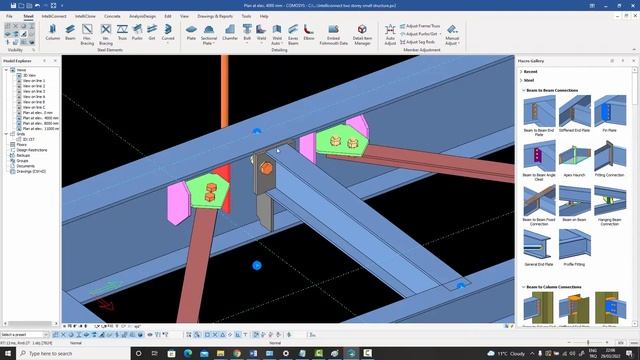The width and height of the screenshot is (640, 360).
Task: Select Plan at elev. 4000 mm view
Action: click(x=40, y=118)
